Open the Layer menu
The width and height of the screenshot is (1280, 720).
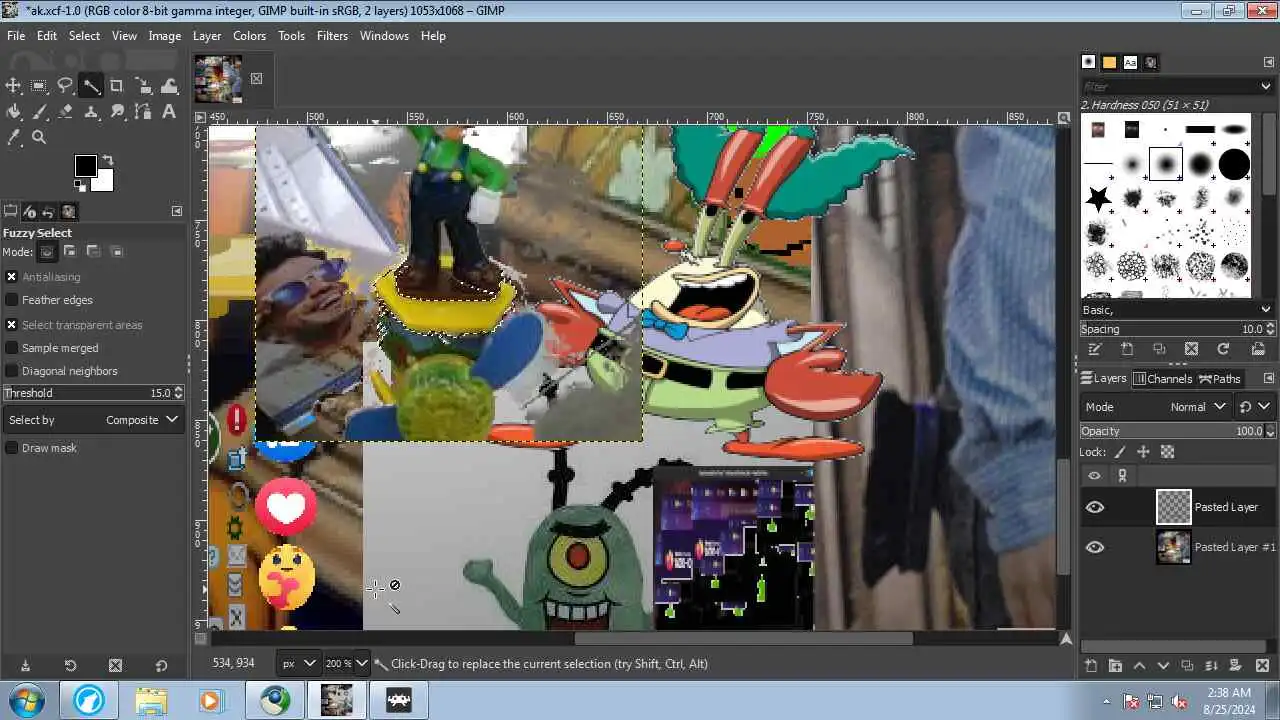click(207, 35)
